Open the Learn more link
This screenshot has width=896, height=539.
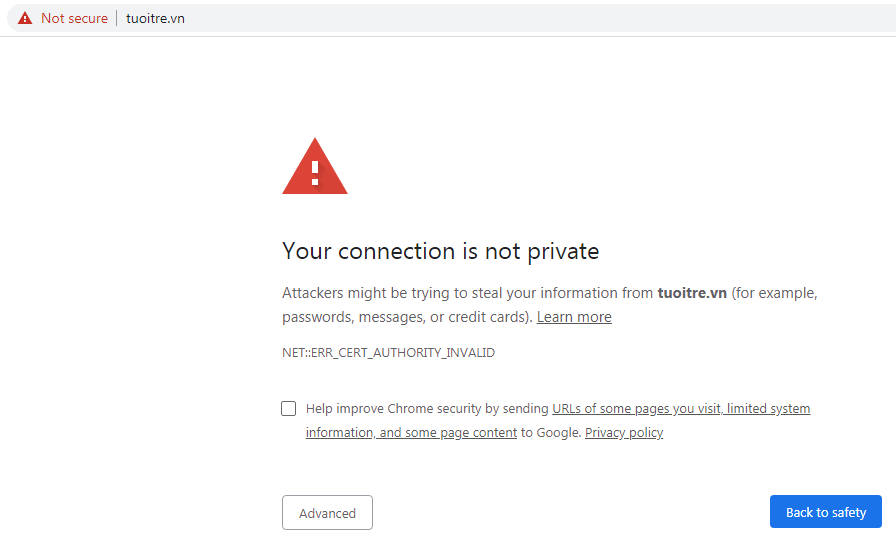click(574, 317)
